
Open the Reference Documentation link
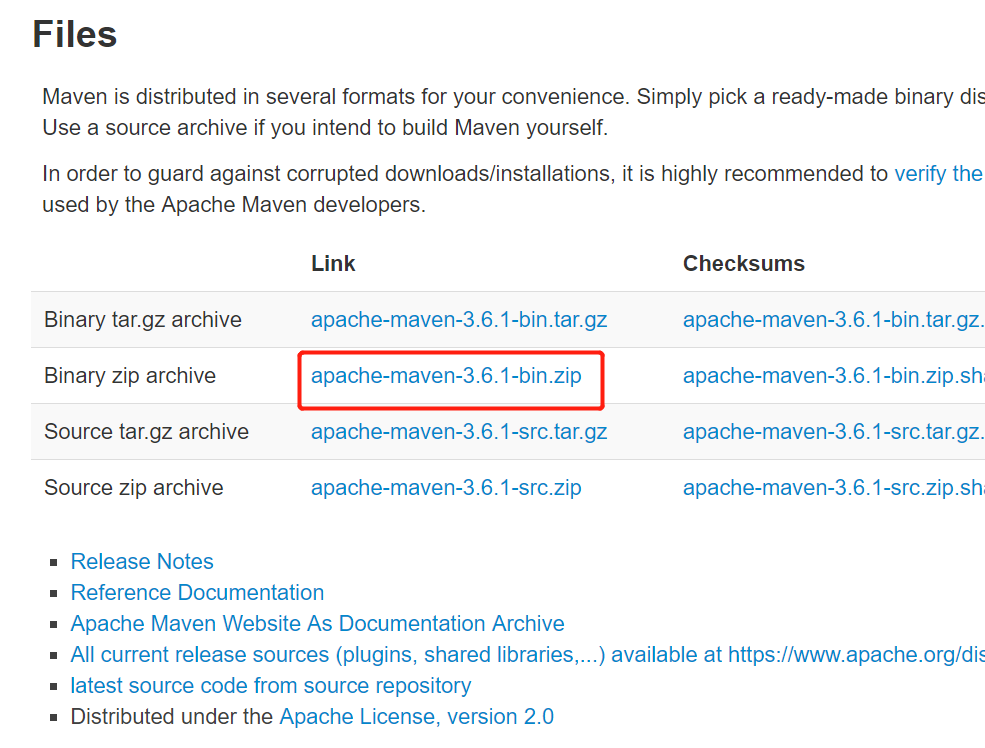pos(196,592)
